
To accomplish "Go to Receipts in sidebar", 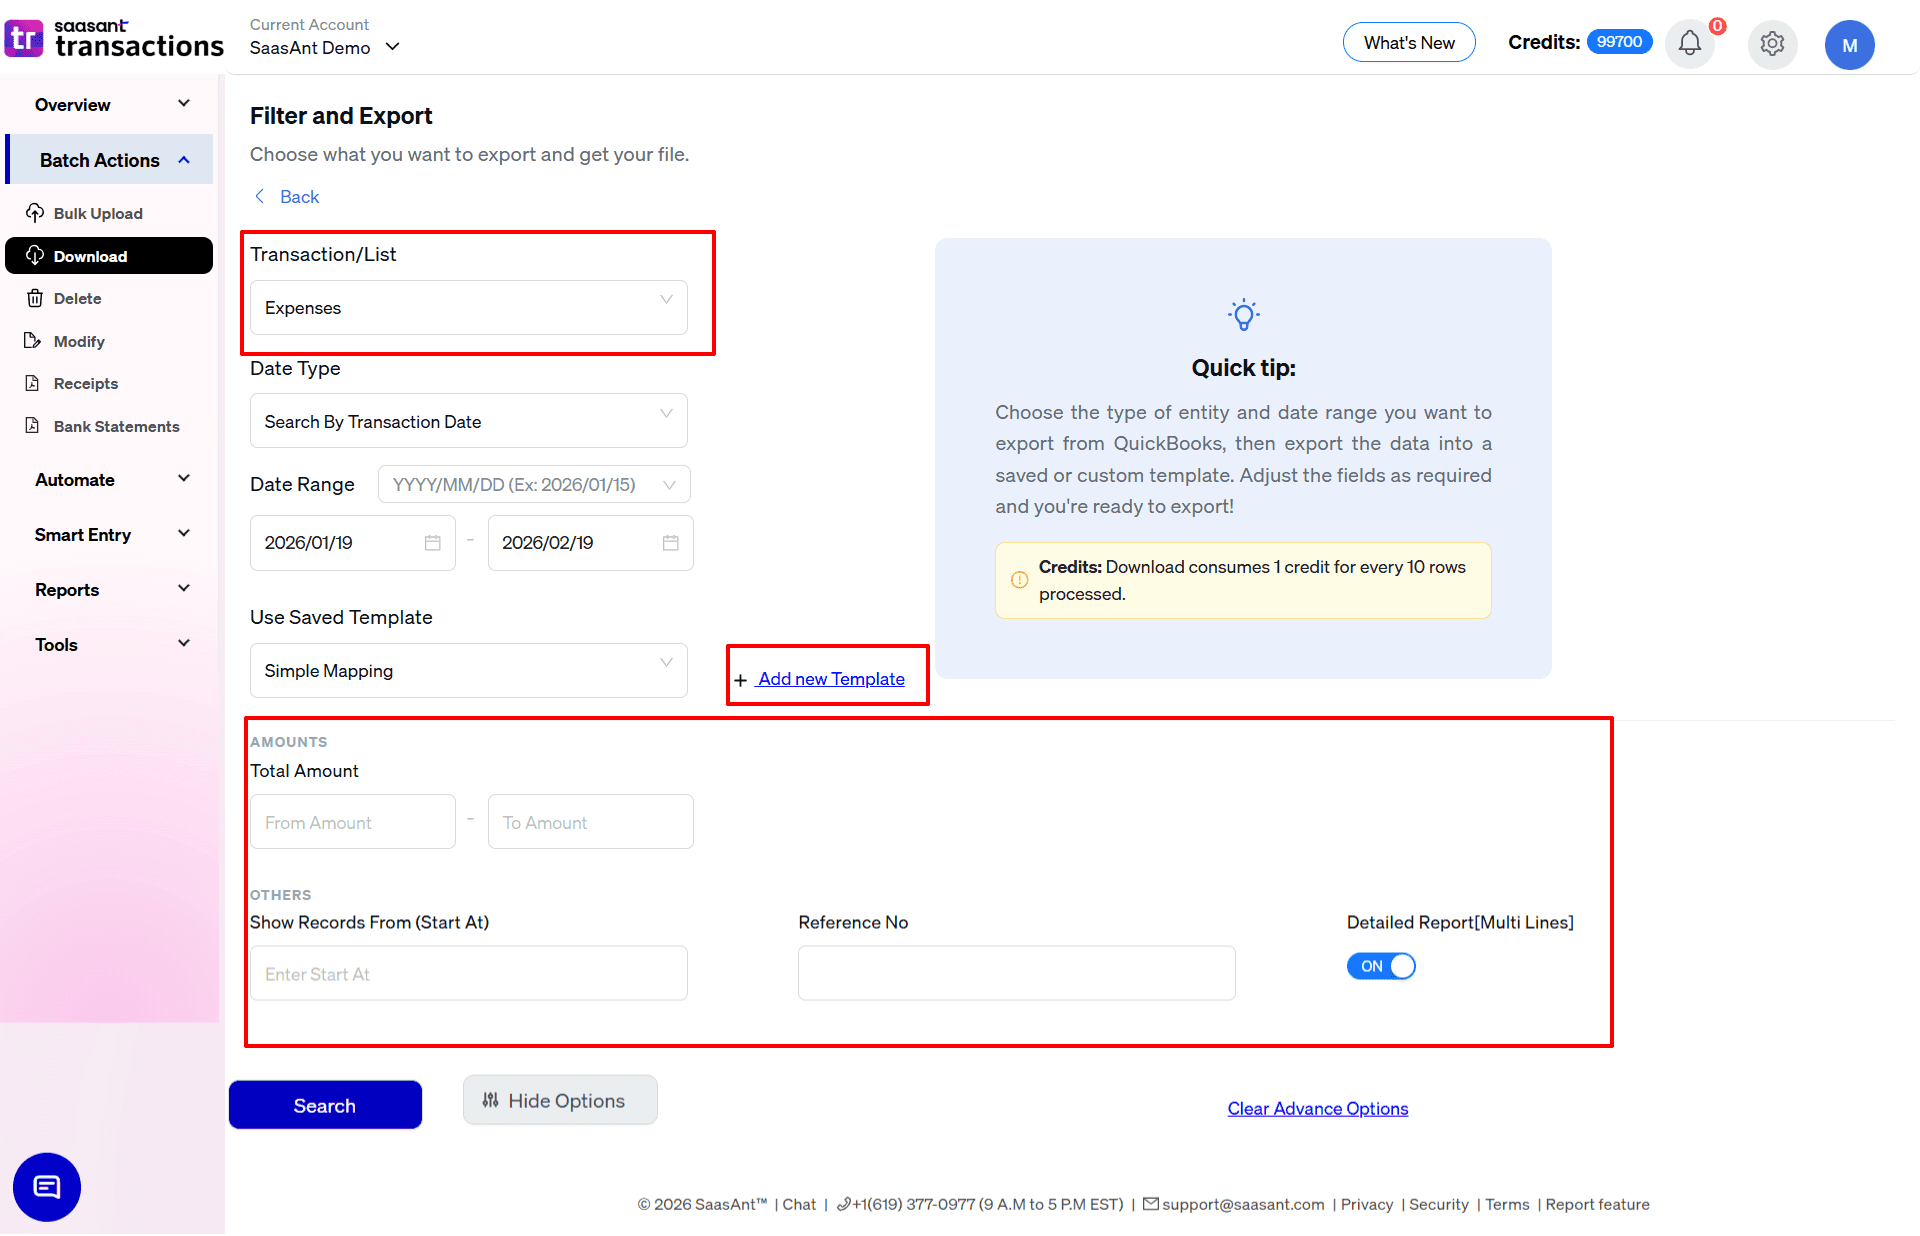I will (x=86, y=383).
